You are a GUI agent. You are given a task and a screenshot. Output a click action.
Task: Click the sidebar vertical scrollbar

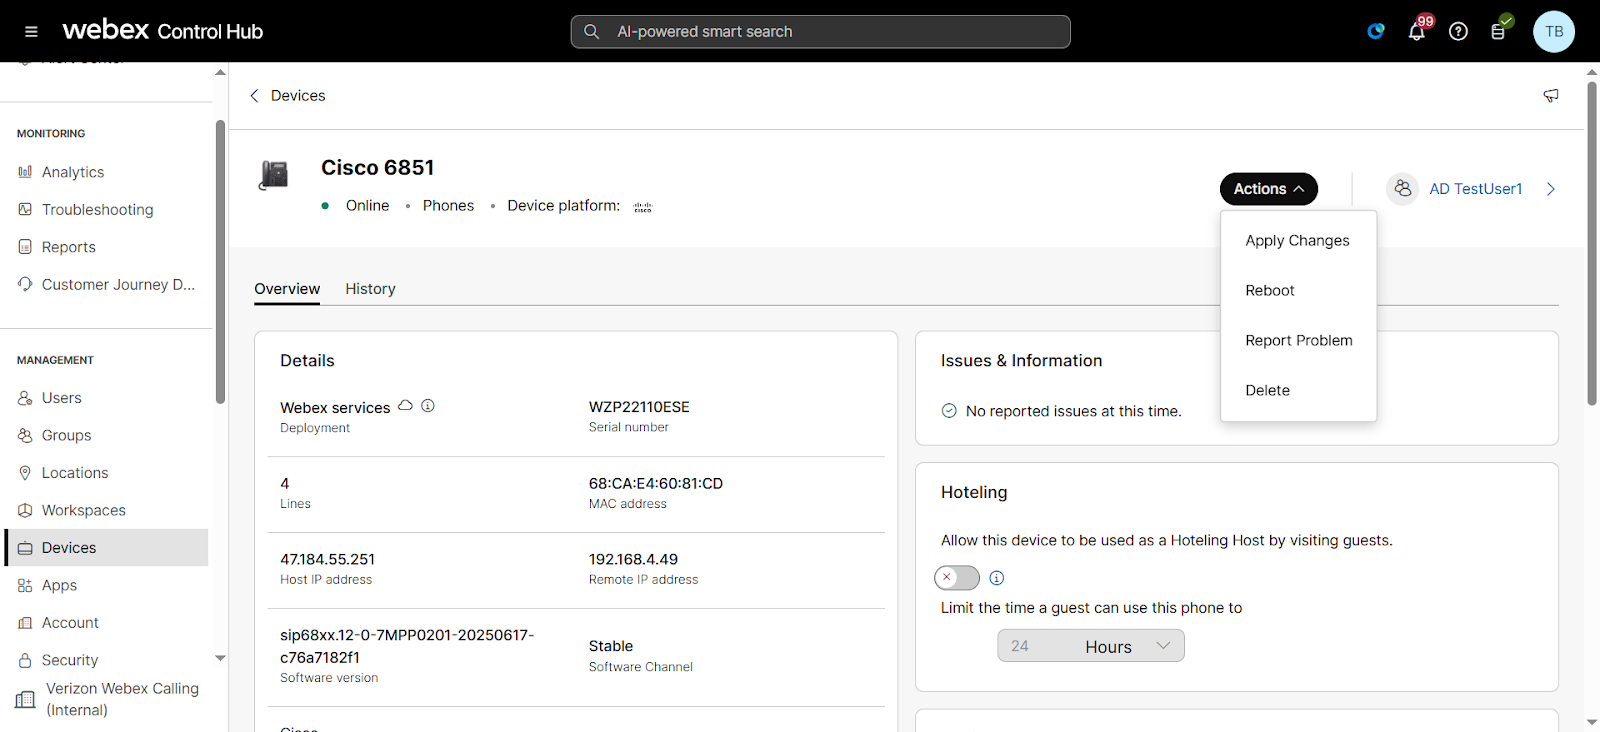coord(220,262)
